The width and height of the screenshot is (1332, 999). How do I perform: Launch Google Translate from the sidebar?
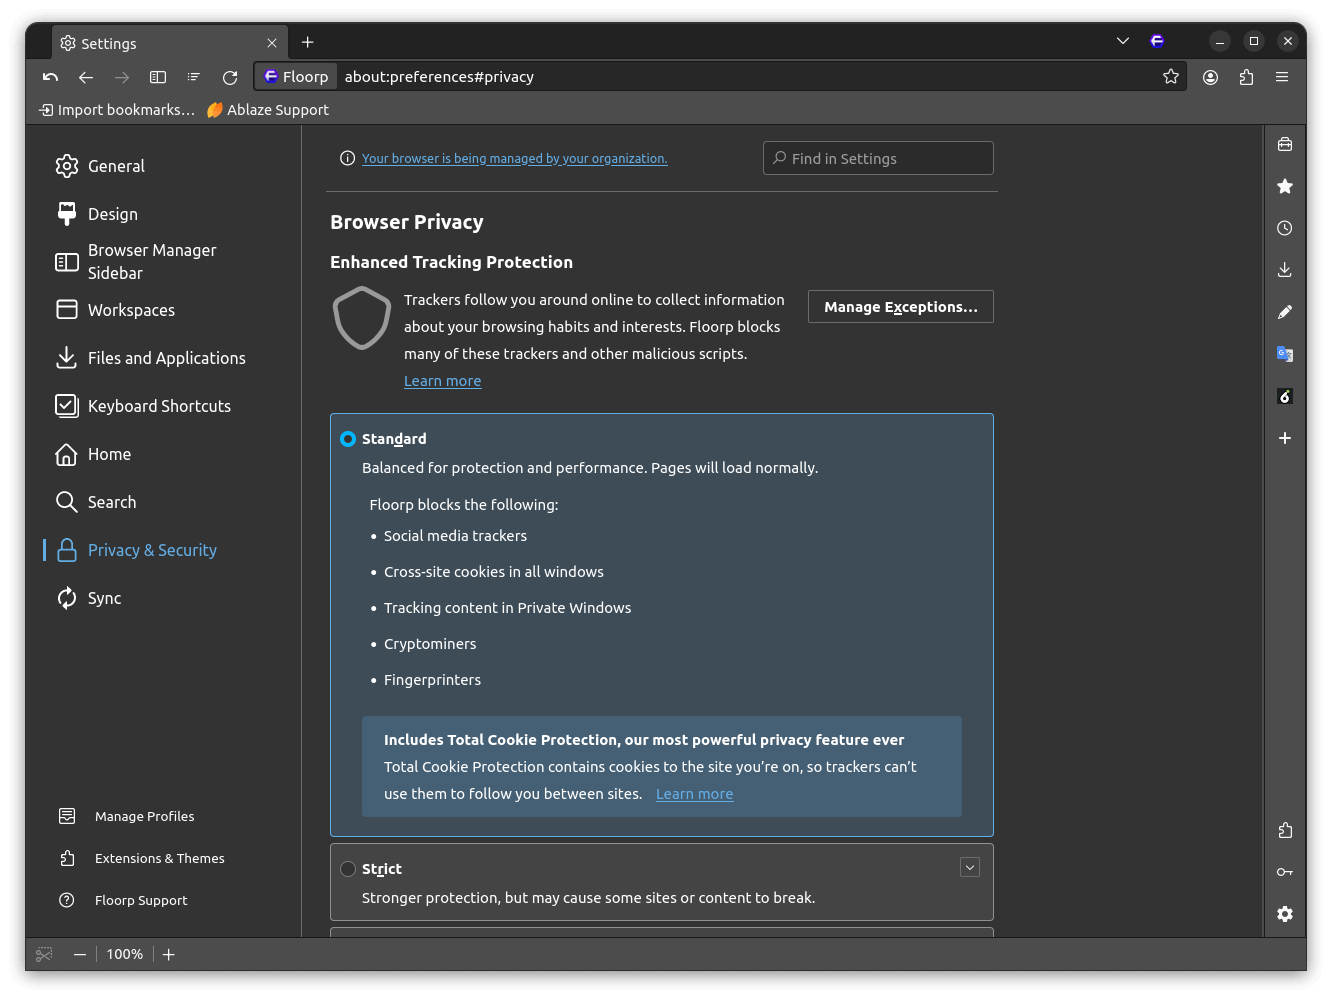(1285, 354)
